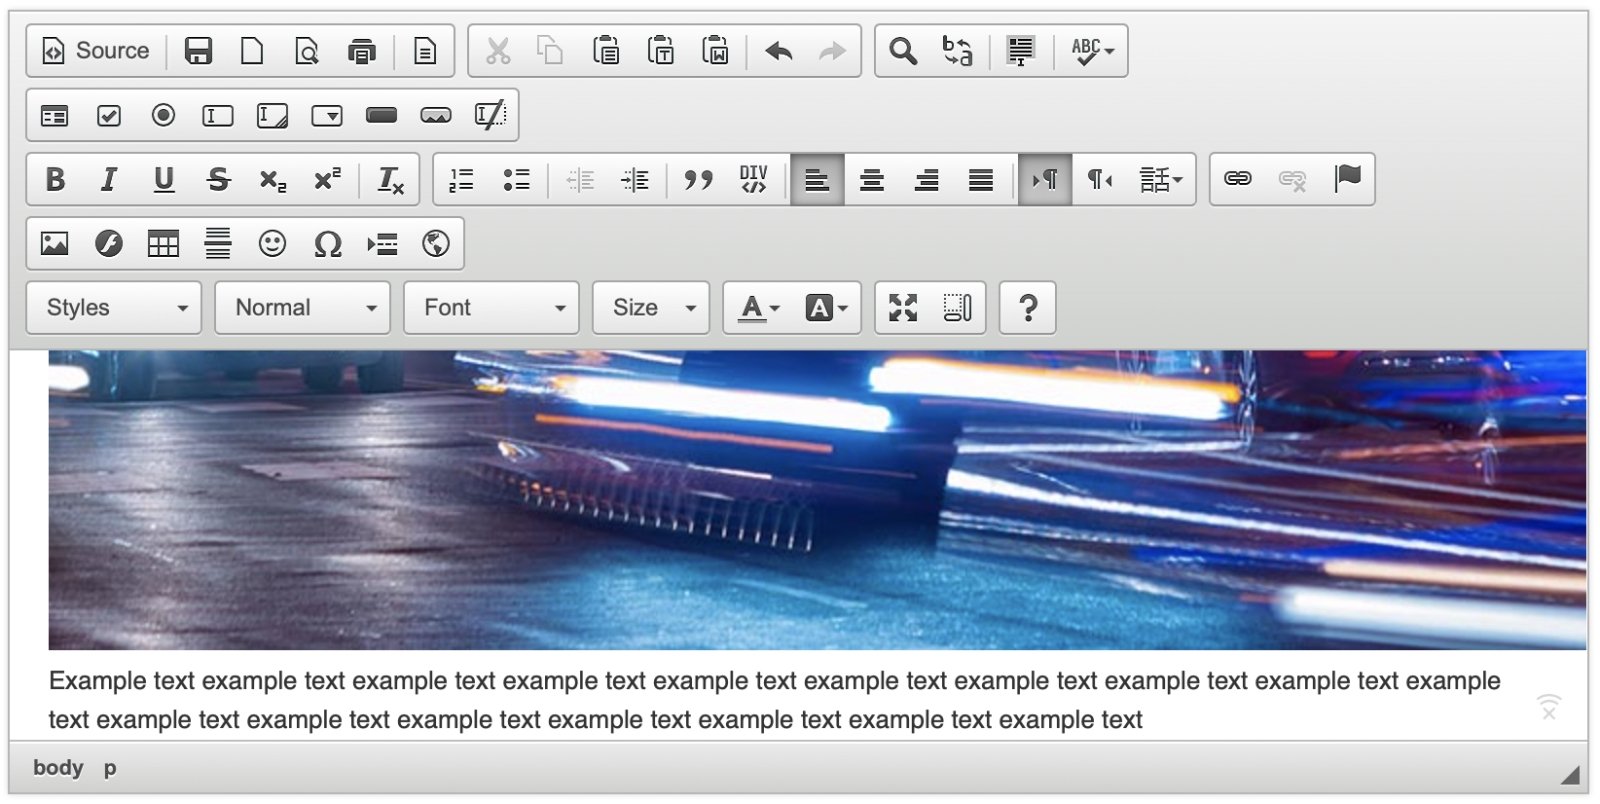Enable Underline formatting
Image resolution: width=1600 pixels, height=804 pixels.
click(163, 180)
